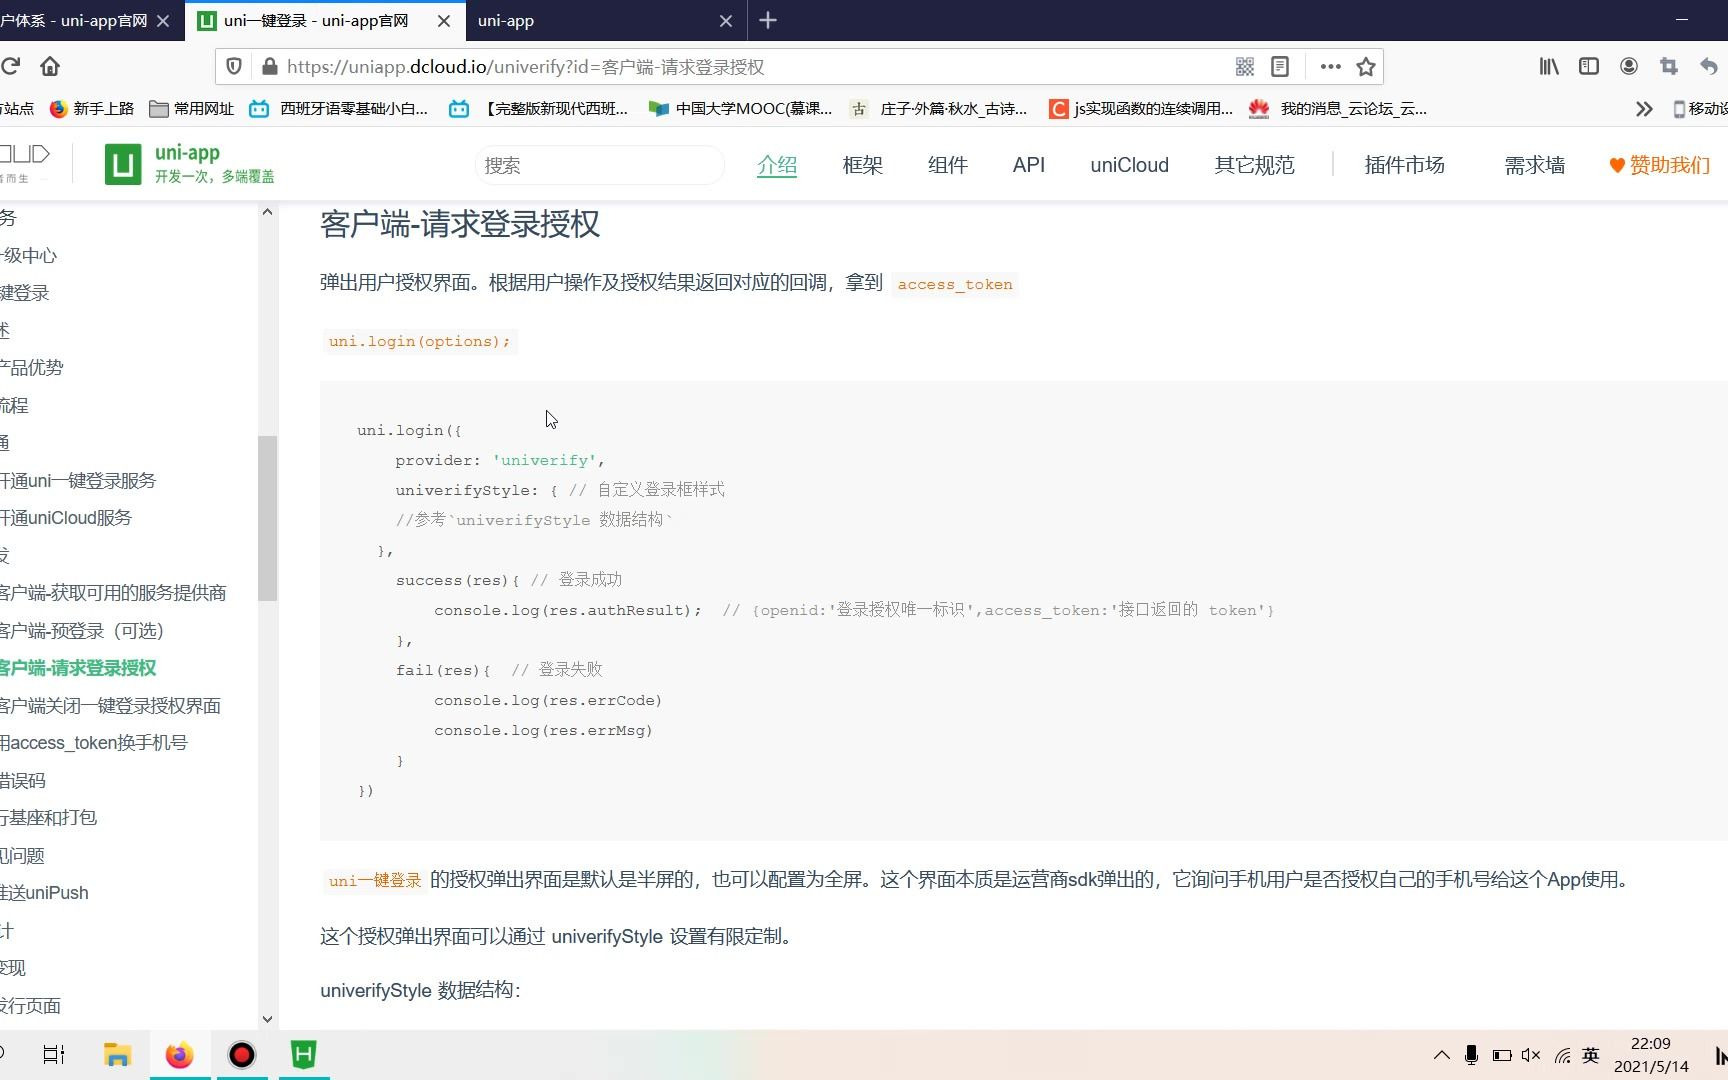Image resolution: width=1728 pixels, height=1080 pixels.
Task: Click the uni-app logo
Action: point(190,163)
